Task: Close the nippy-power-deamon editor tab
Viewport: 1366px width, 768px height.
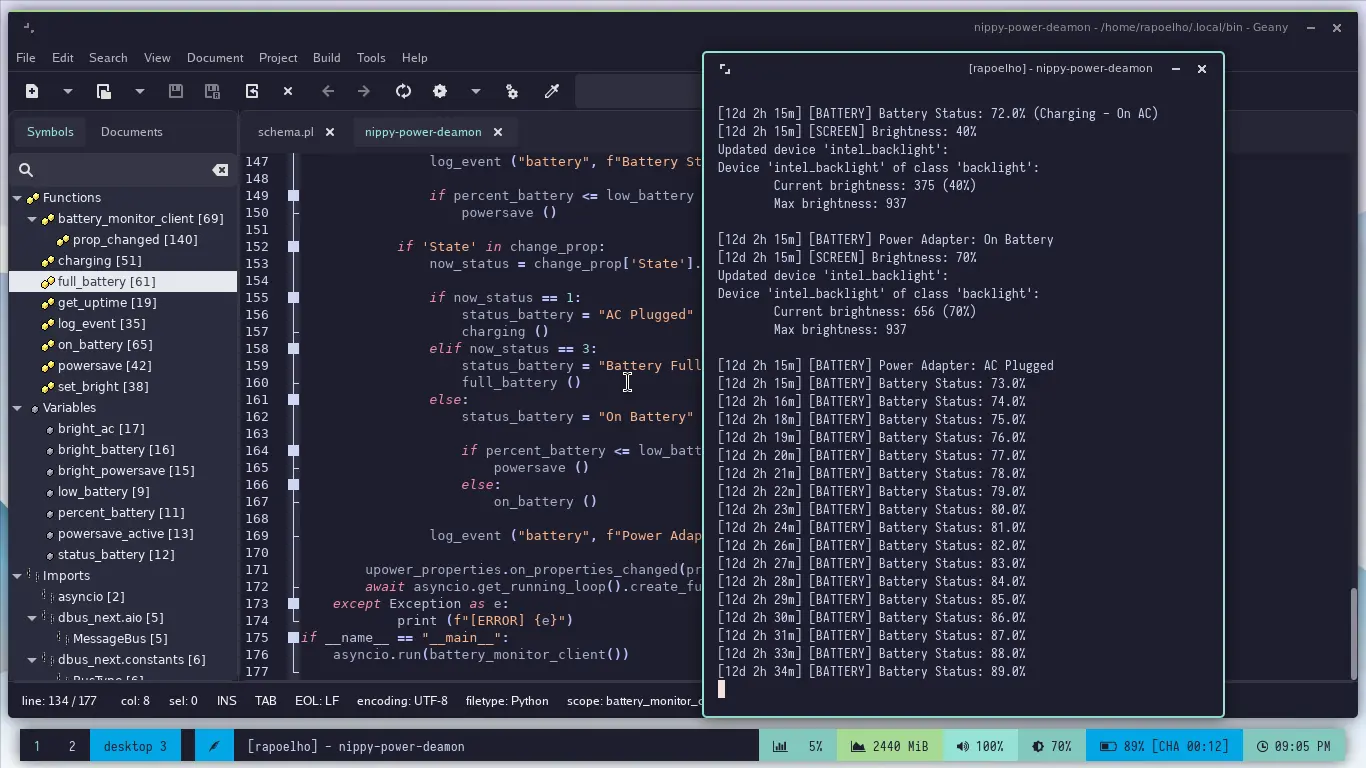Action: pos(498,132)
